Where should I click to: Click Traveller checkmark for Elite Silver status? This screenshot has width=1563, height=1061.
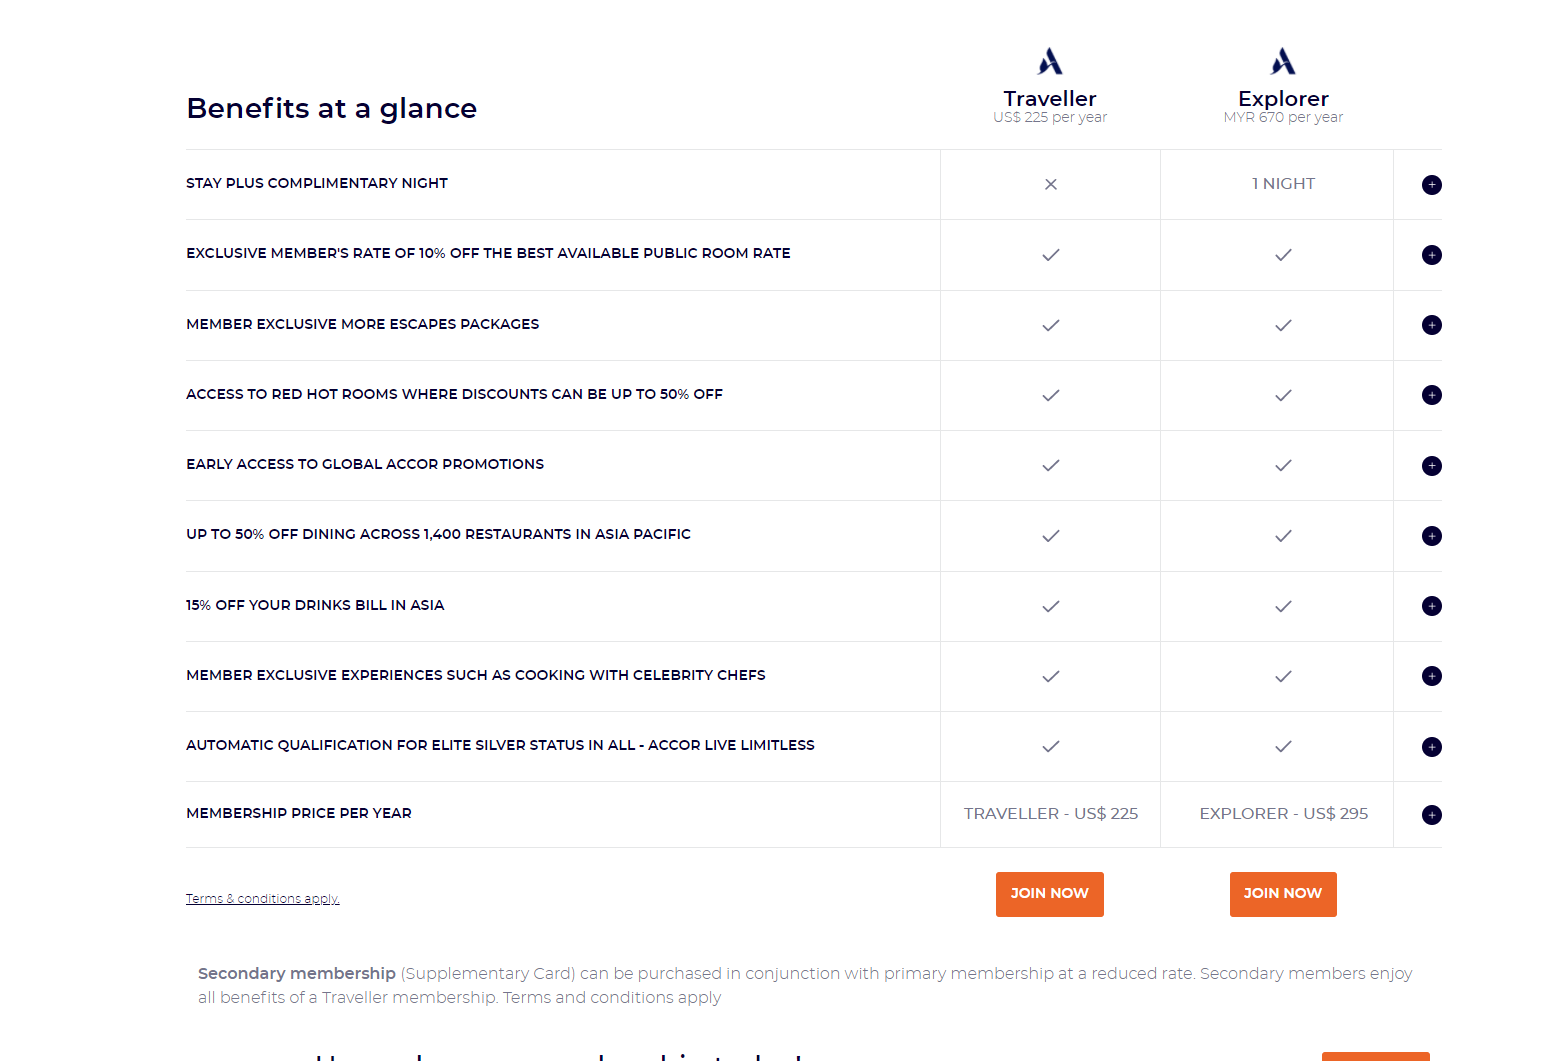click(1051, 746)
